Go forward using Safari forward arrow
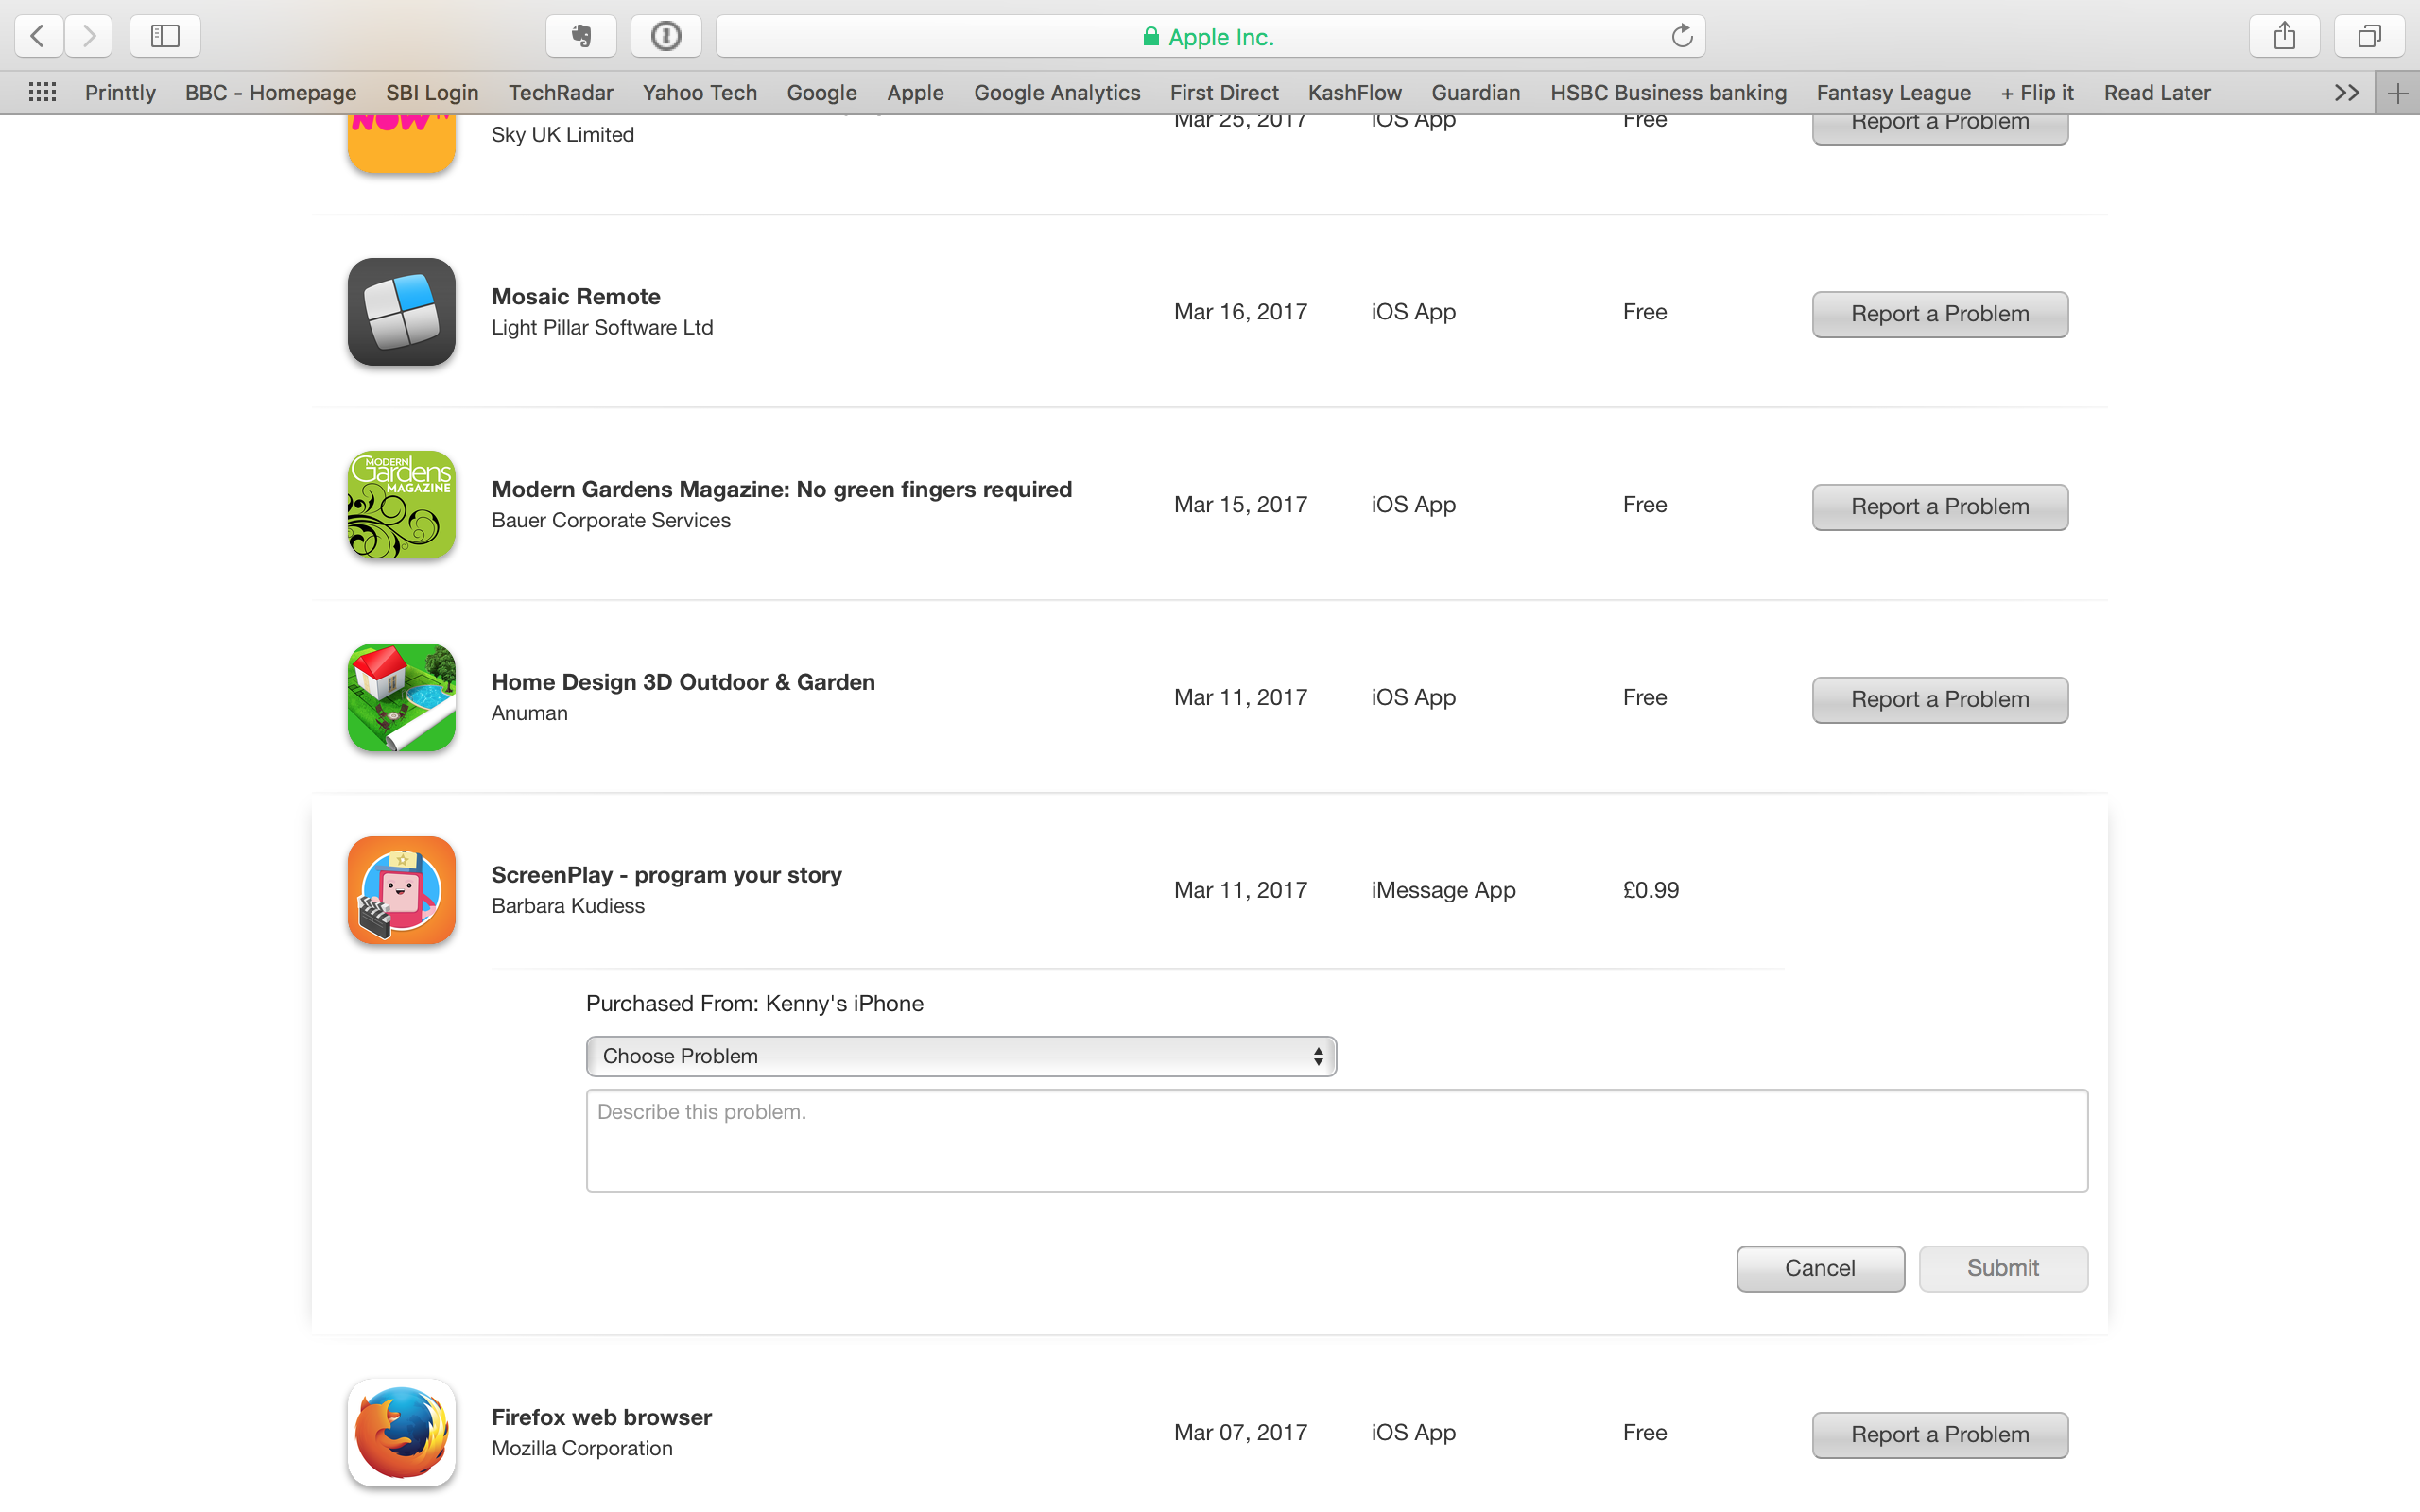Image resolution: width=2420 pixels, height=1512 pixels. pyautogui.click(x=89, y=36)
